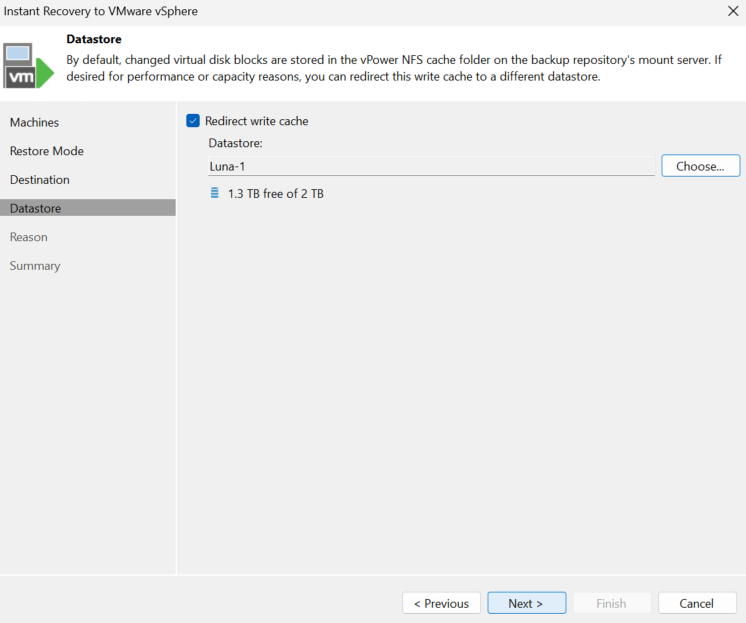Click the Luna-1 datastore field

click(431, 166)
